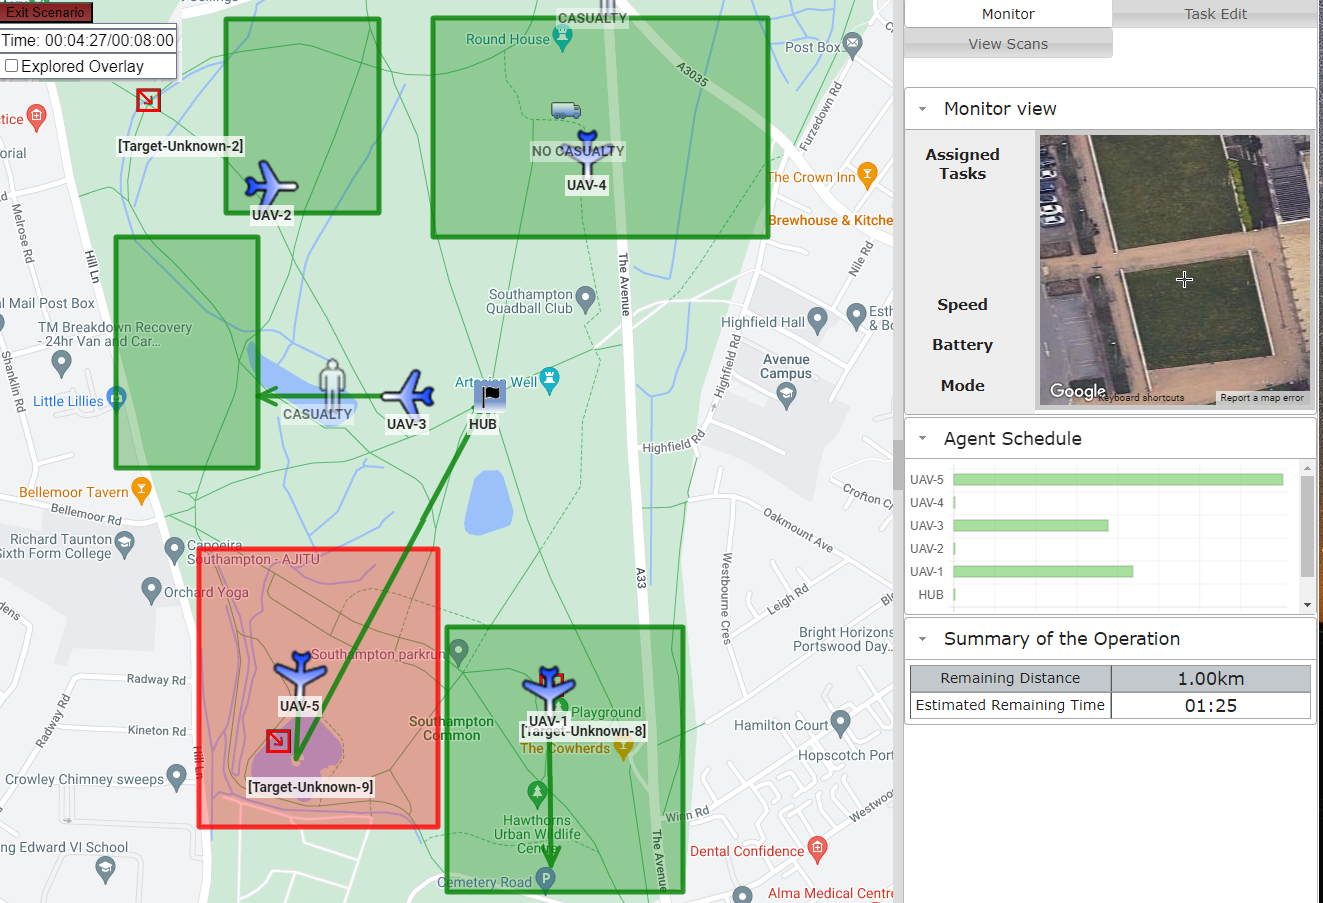Screen dimensions: 1323x903
Task: Select the UAV-5 drone on map
Action: tap(300, 672)
